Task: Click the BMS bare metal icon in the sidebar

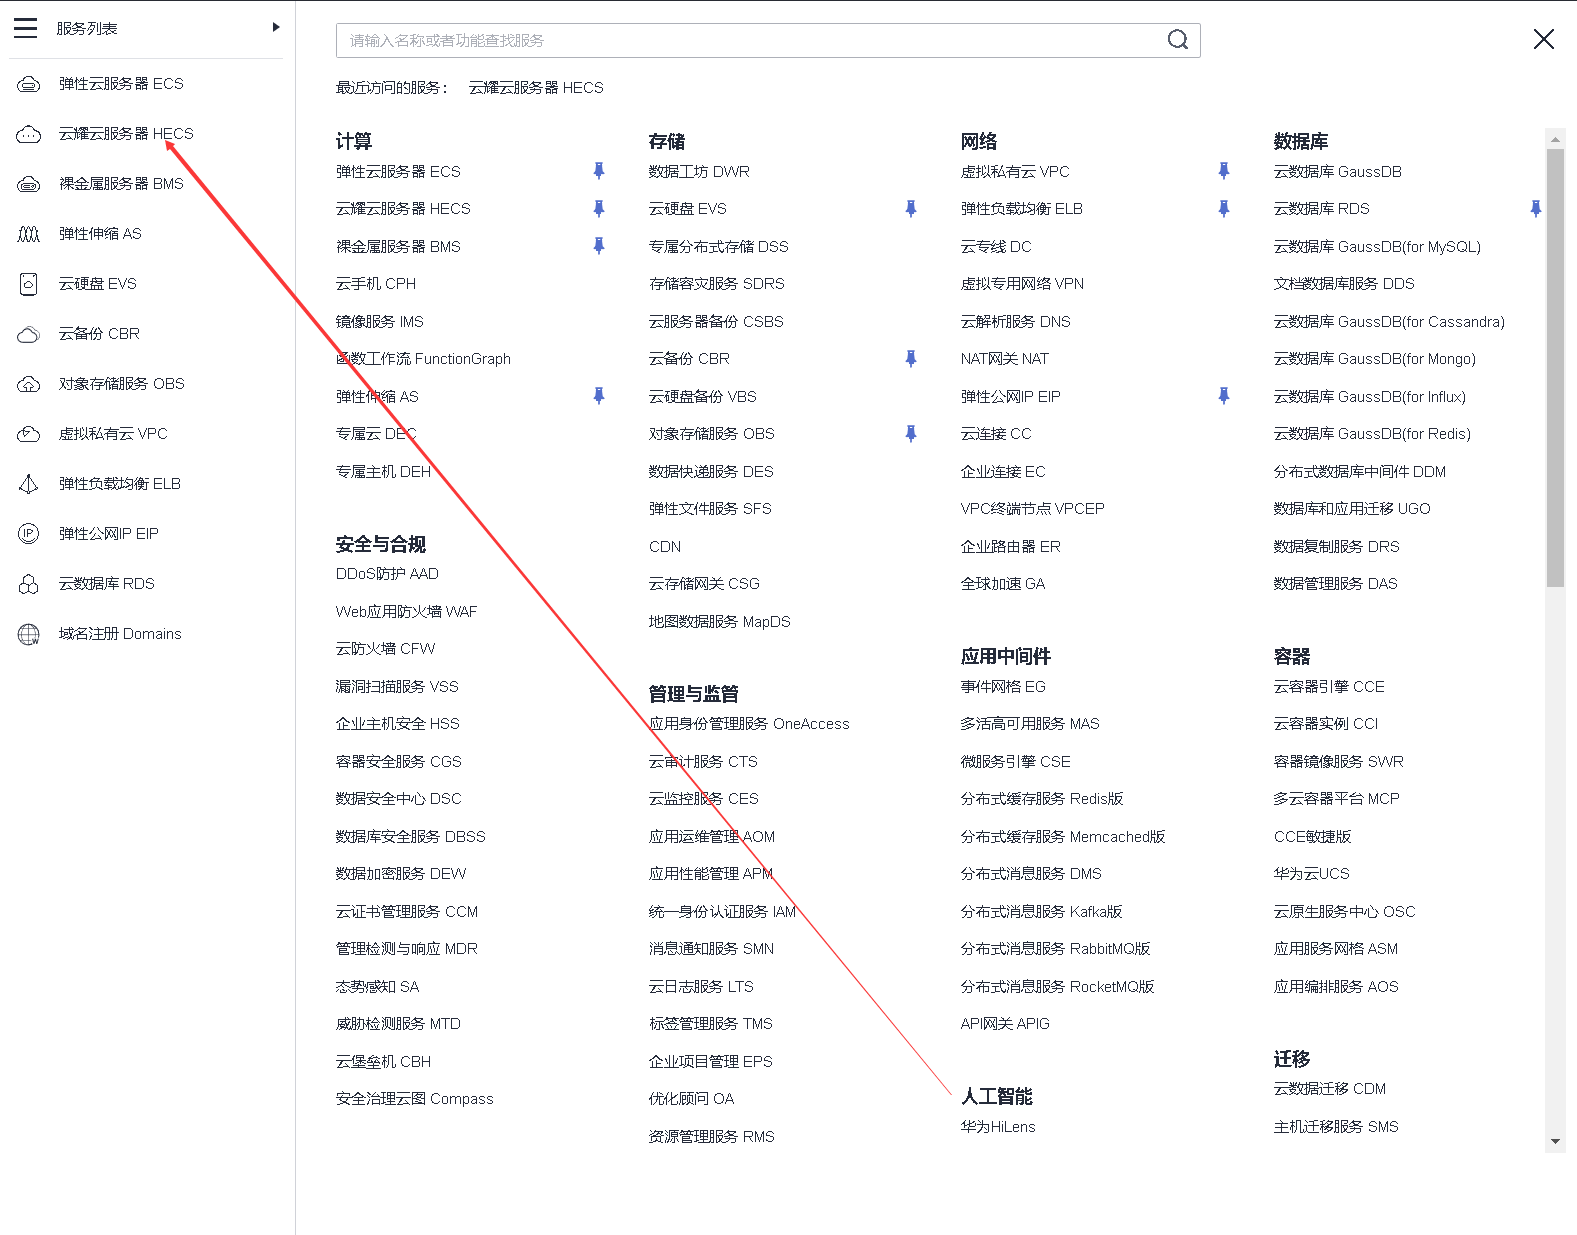Action: (29, 184)
